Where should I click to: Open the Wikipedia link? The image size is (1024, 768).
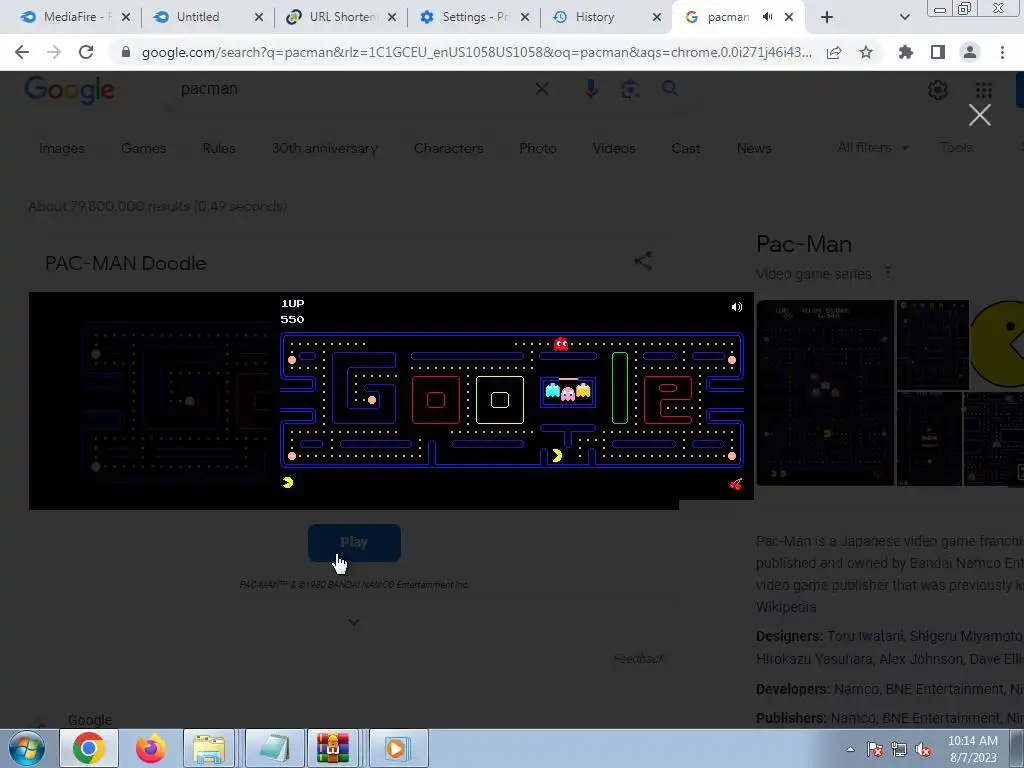(786, 607)
